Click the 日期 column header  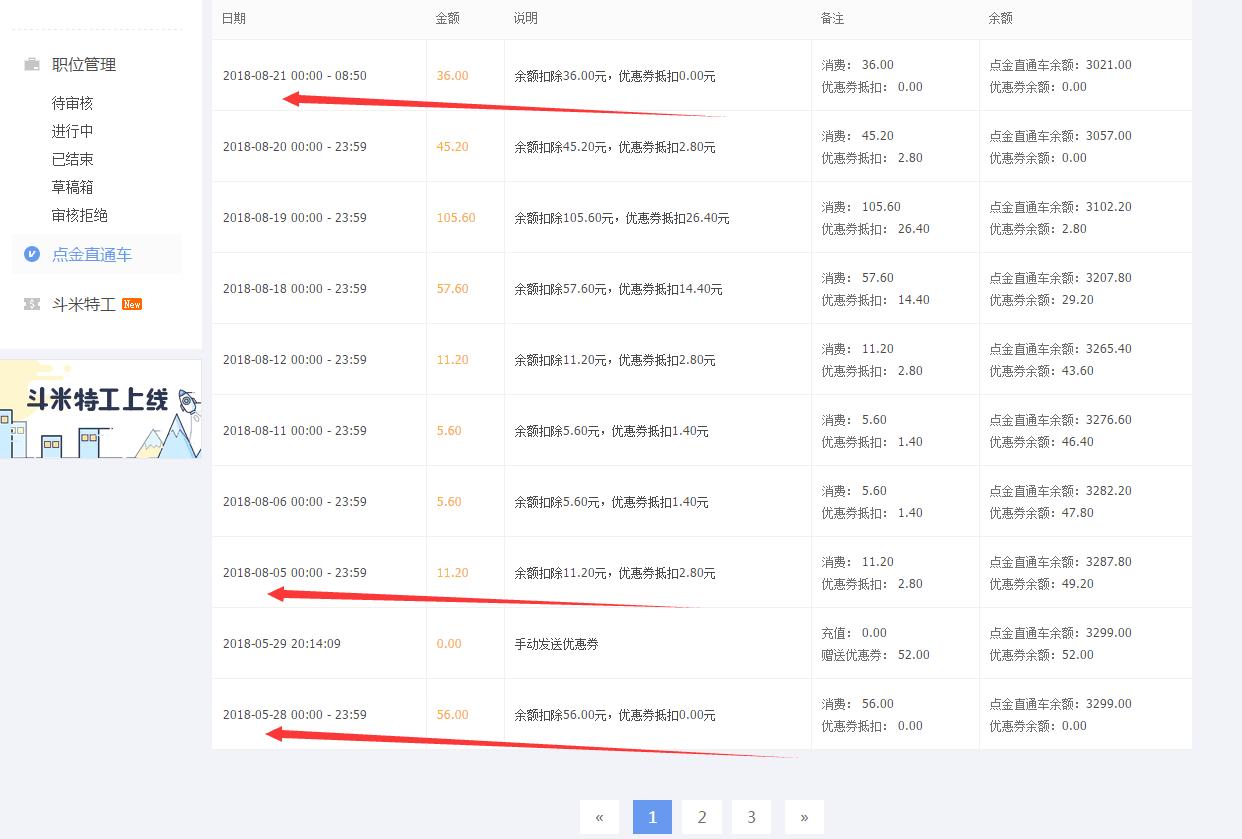[x=234, y=18]
